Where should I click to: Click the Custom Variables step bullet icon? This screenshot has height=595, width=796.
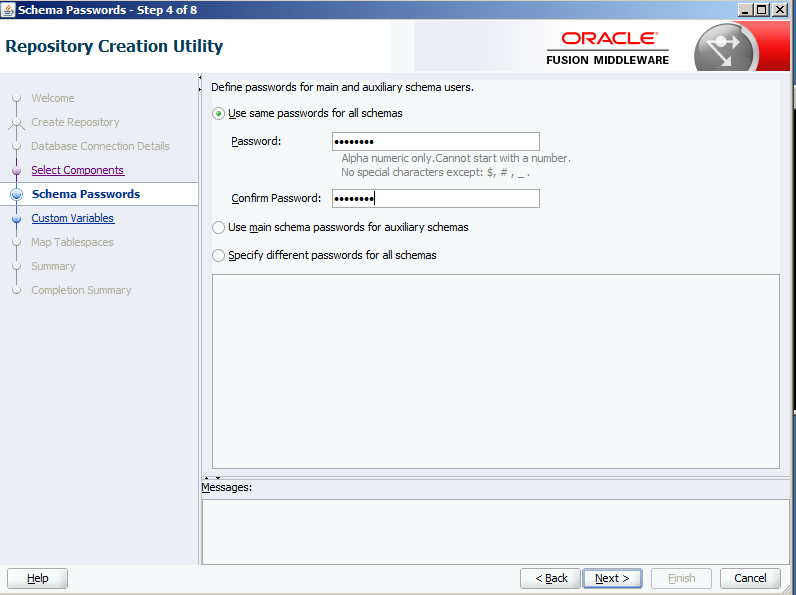coord(16,219)
